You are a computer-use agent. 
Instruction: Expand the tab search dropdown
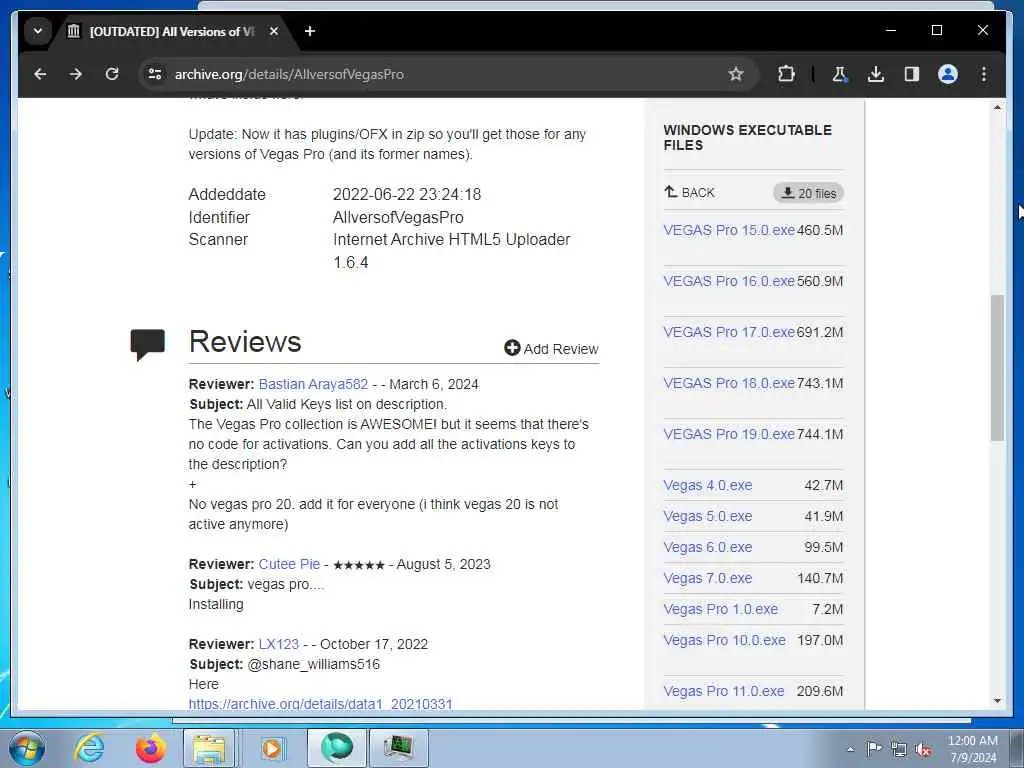[x=38, y=31]
